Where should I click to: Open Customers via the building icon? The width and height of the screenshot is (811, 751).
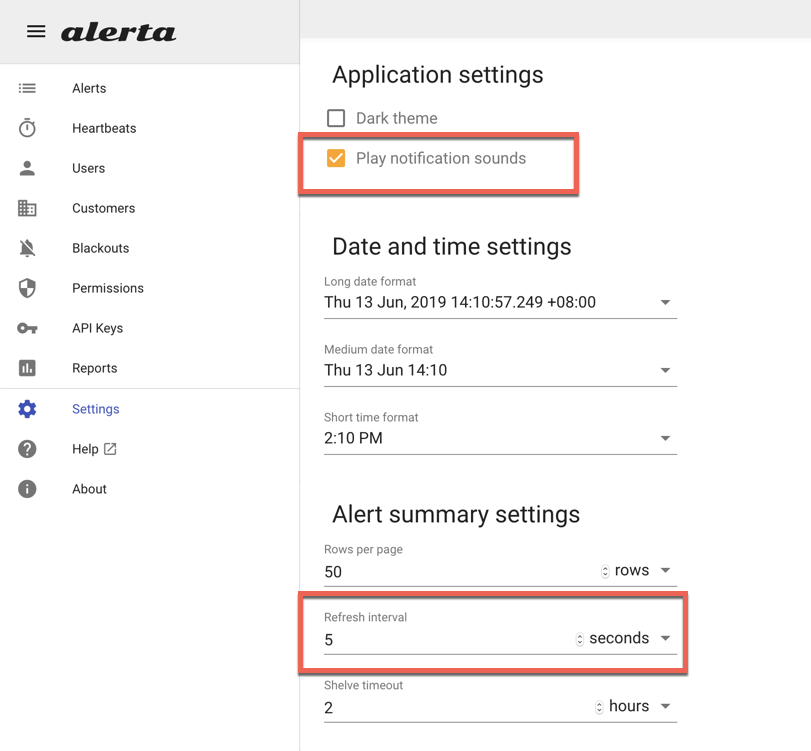click(x=27, y=208)
